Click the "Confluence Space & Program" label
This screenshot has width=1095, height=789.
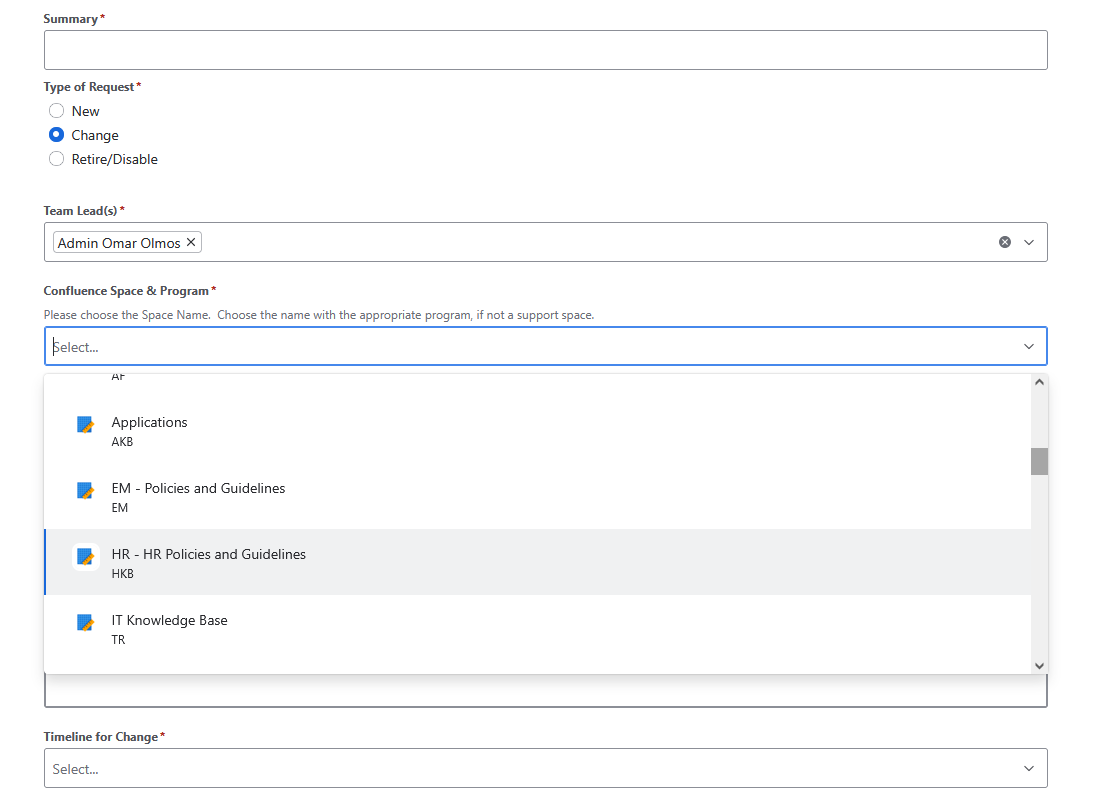[x=126, y=290]
